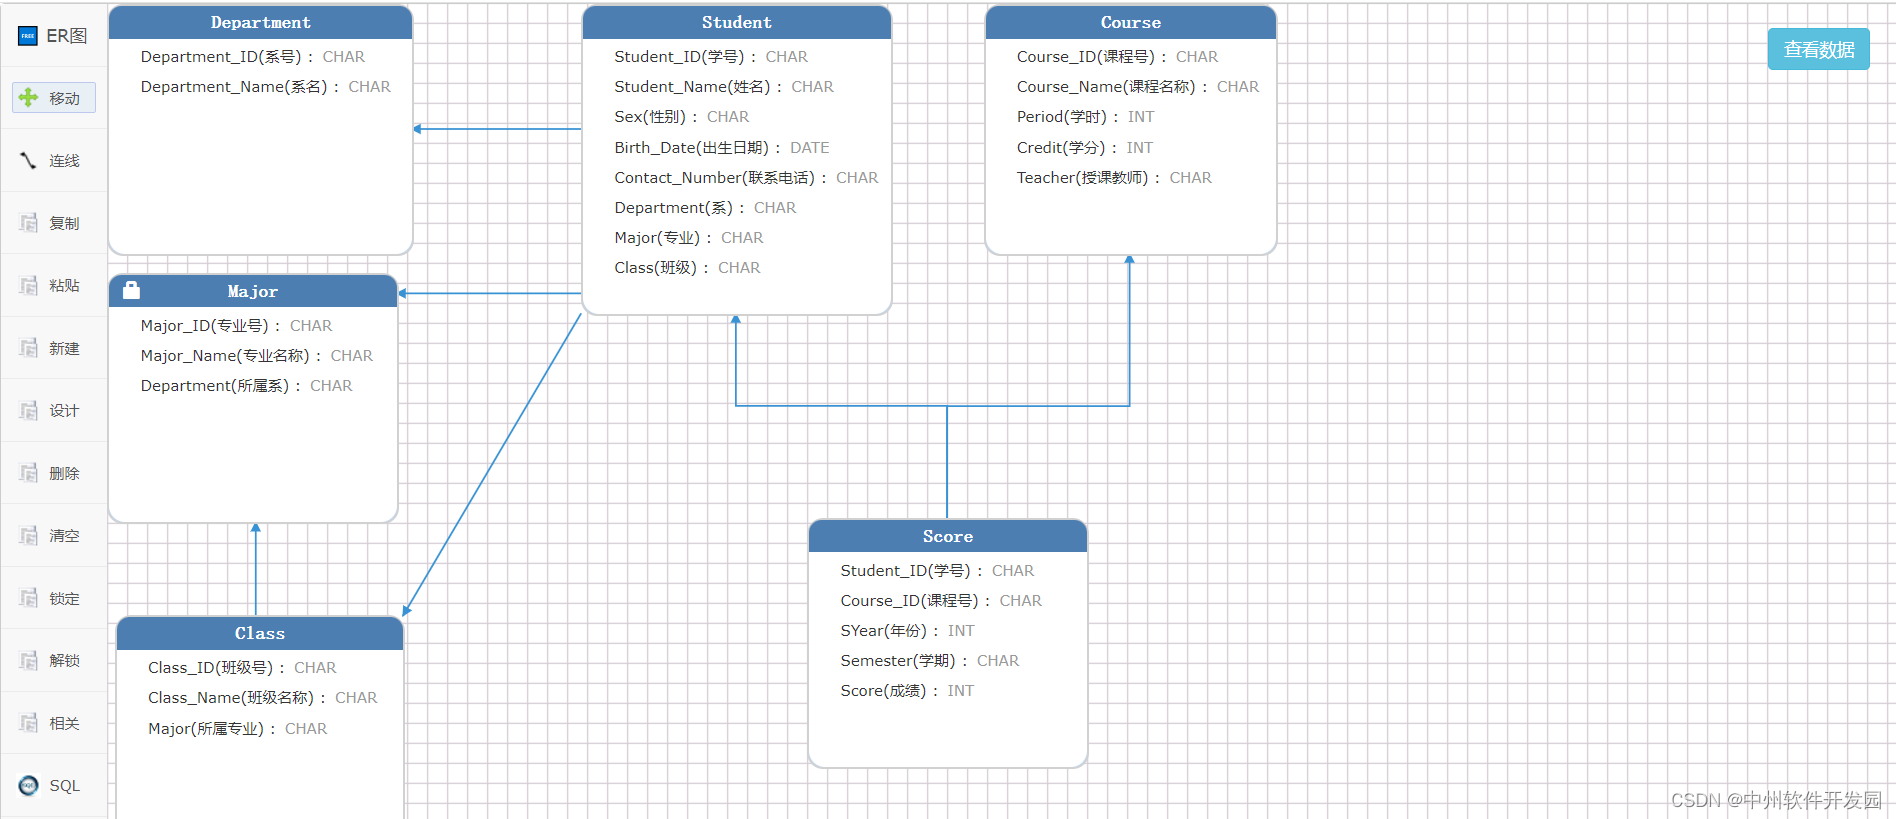Image resolution: width=1896 pixels, height=819 pixels.
Task: Click the Department(系) field in Student
Action: [x=705, y=208]
